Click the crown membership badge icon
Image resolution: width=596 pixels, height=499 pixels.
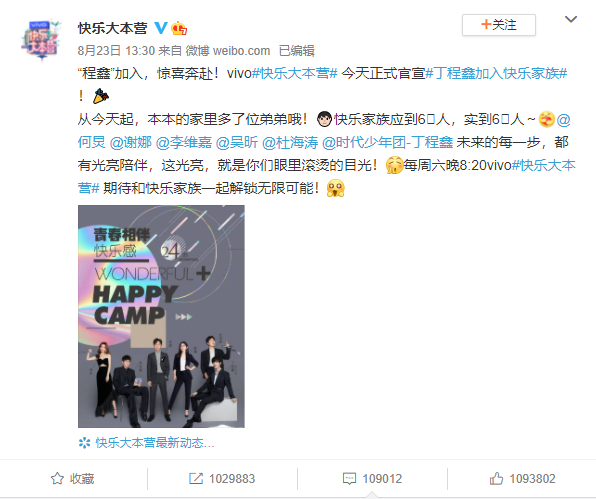pyautogui.click(x=179, y=28)
